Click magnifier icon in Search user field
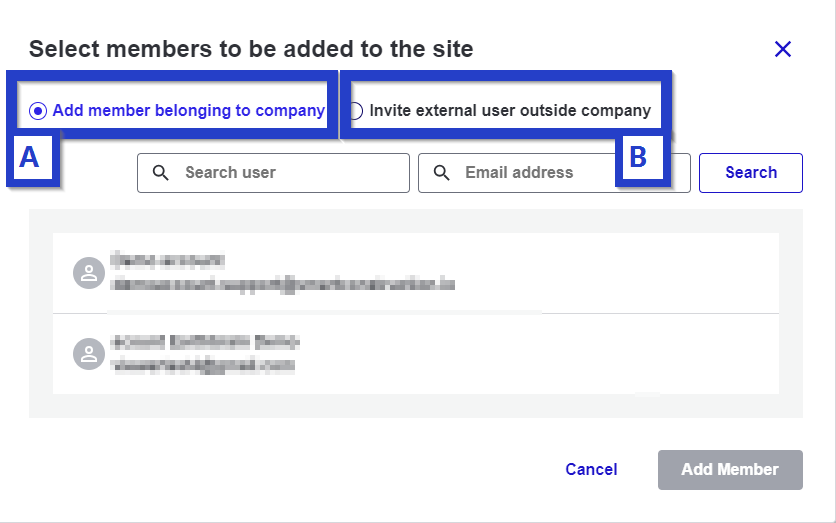This screenshot has height=523, width=836. 160,173
